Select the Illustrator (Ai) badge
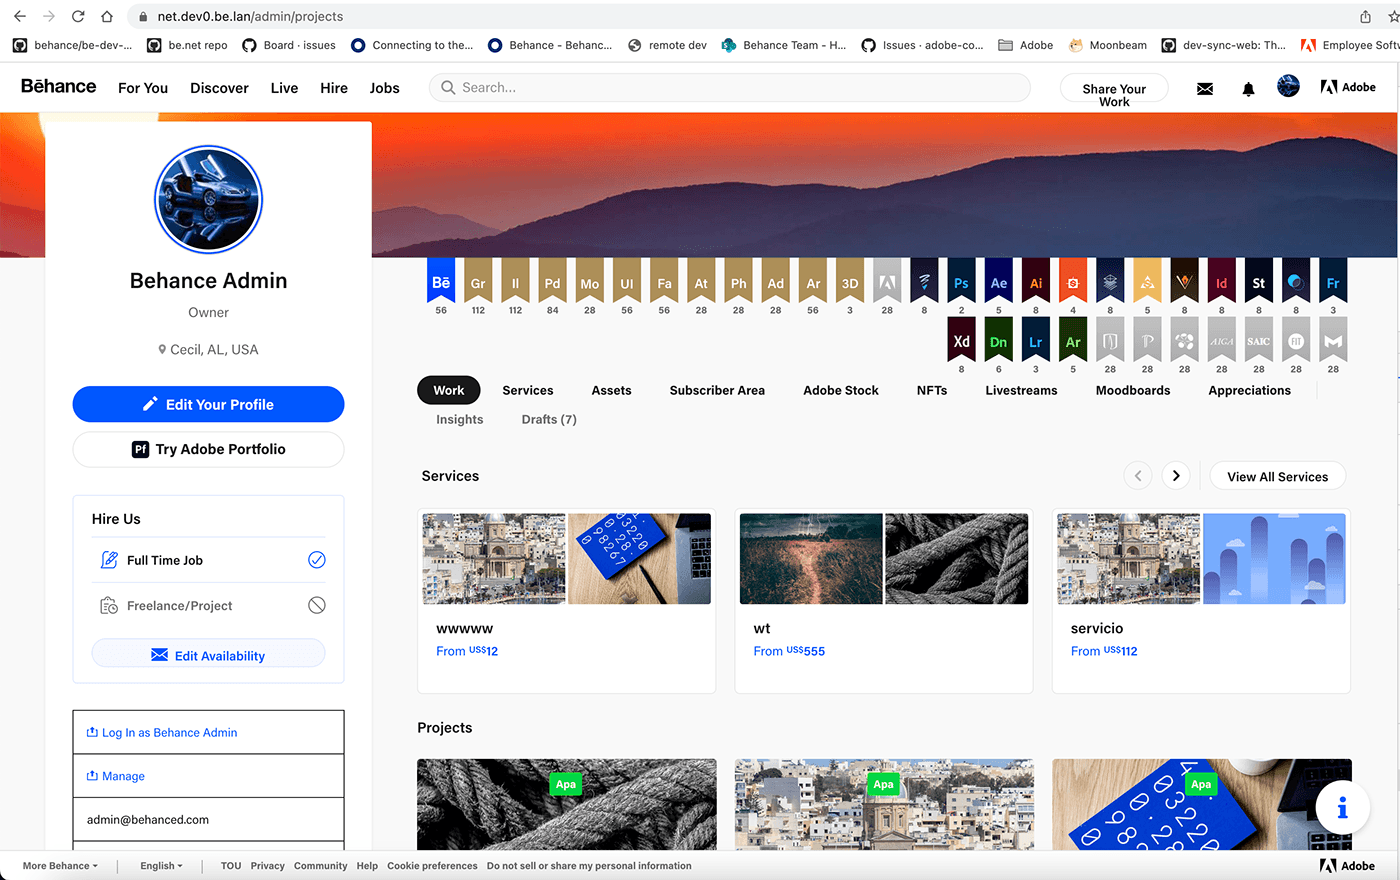The width and height of the screenshot is (1400, 880). [1036, 282]
